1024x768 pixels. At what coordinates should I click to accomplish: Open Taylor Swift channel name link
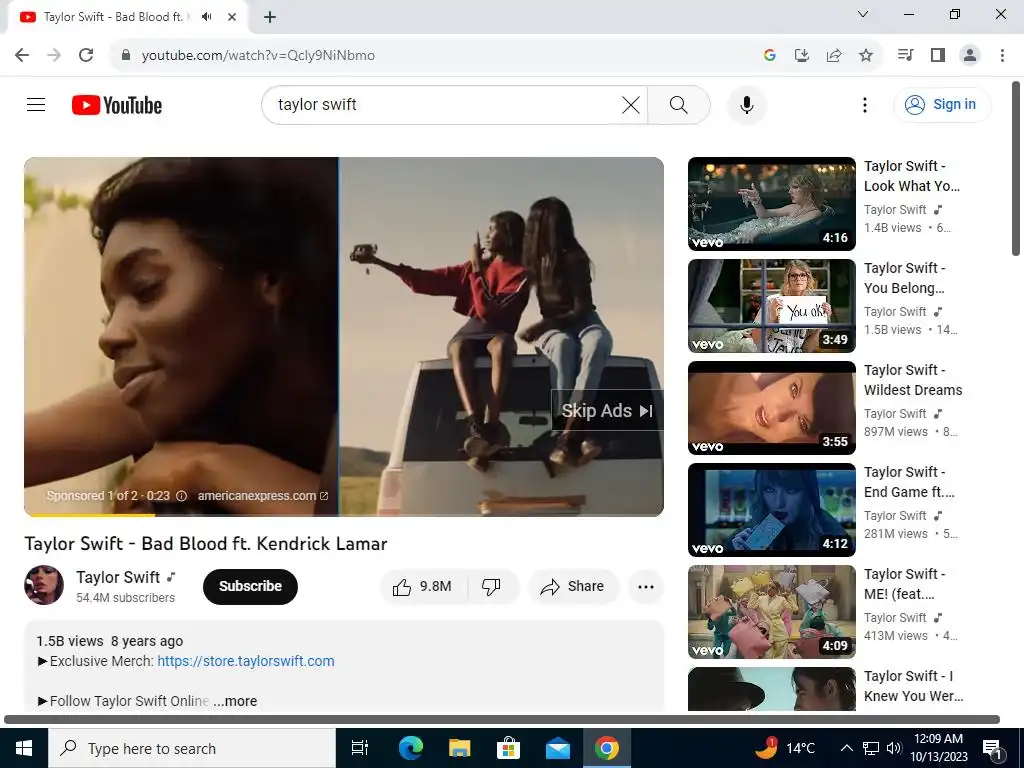(118, 577)
